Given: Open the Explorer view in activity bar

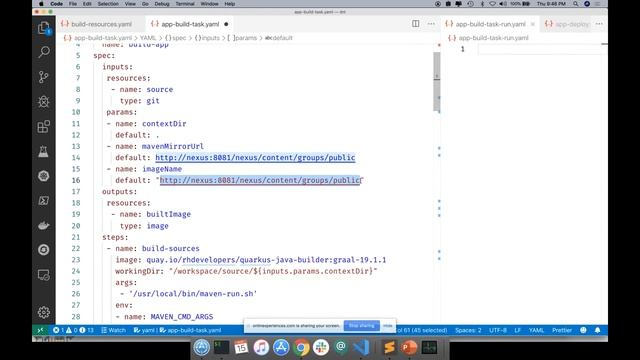Looking at the screenshot, I should pos(44,28).
